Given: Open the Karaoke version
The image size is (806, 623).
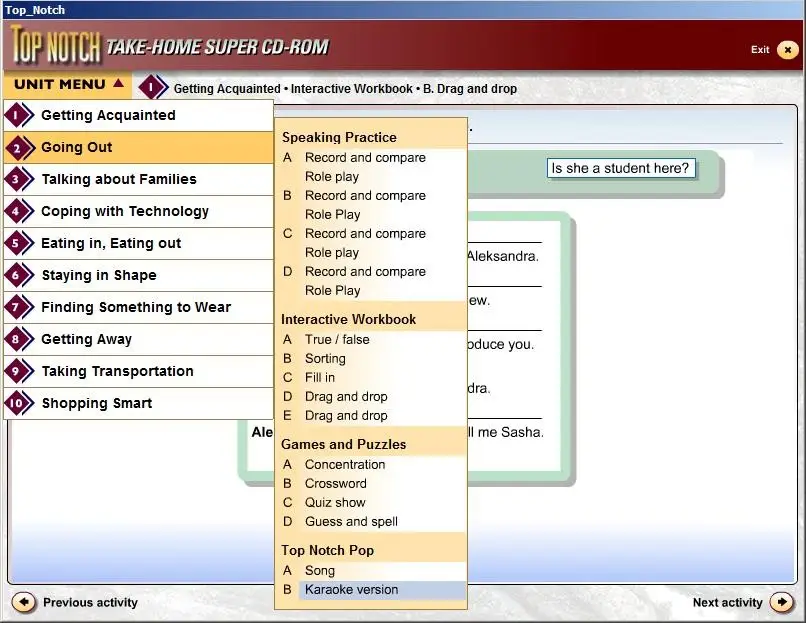Looking at the screenshot, I should pyautogui.click(x=351, y=590).
